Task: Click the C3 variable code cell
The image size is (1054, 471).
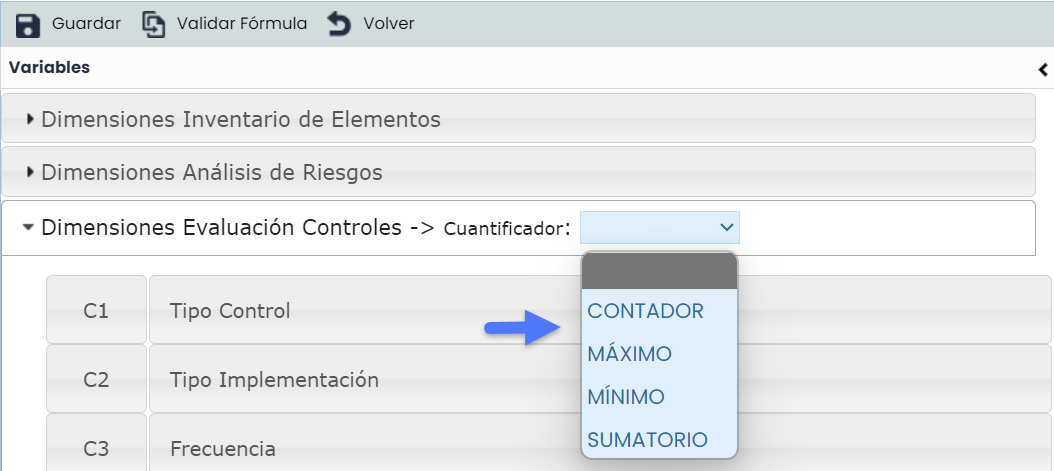Action: tap(96, 448)
